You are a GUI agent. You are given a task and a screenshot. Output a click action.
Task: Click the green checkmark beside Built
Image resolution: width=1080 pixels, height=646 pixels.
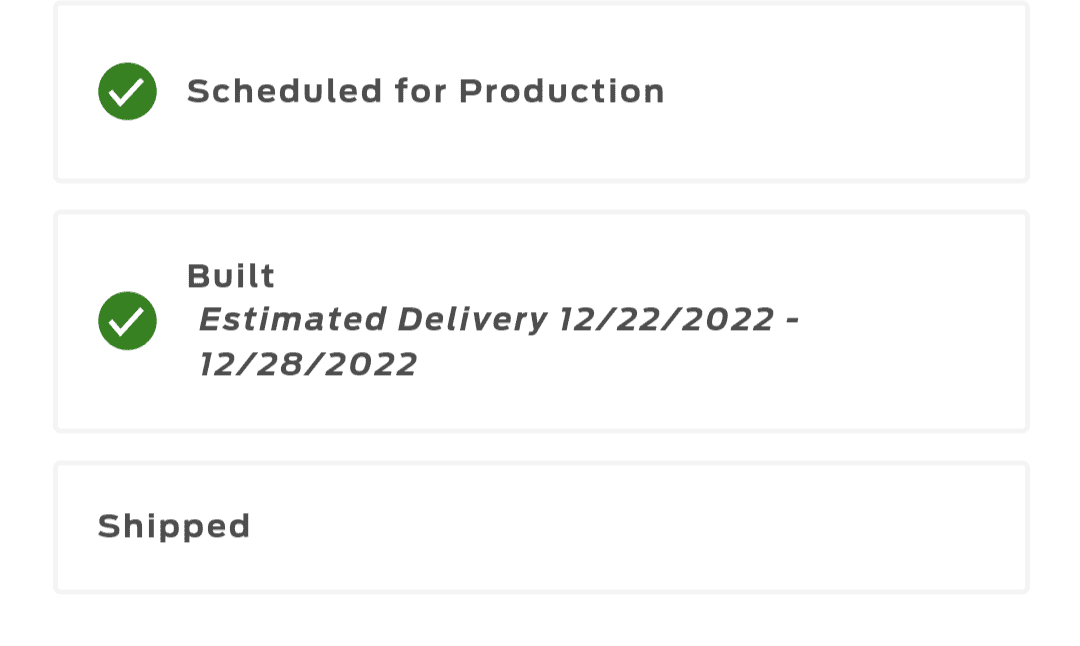tap(127, 321)
